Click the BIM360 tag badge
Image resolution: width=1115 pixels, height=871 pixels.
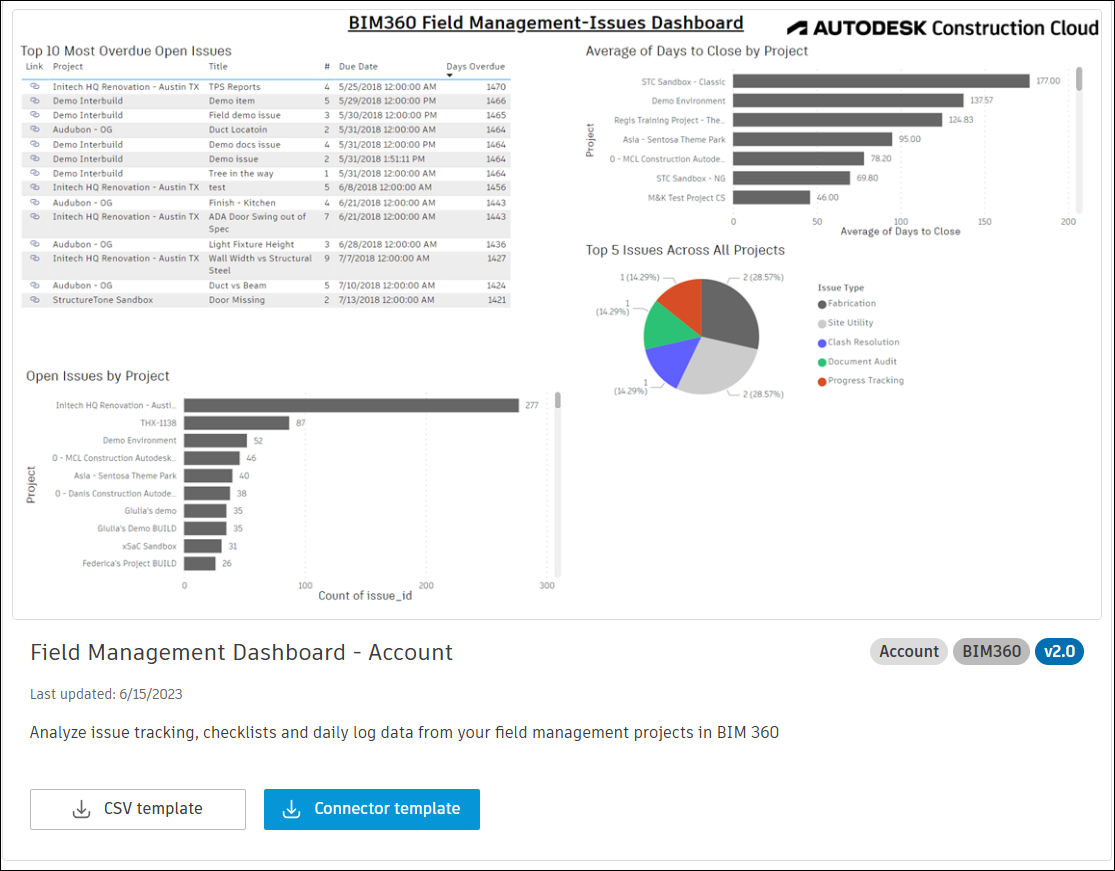[x=991, y=651]
